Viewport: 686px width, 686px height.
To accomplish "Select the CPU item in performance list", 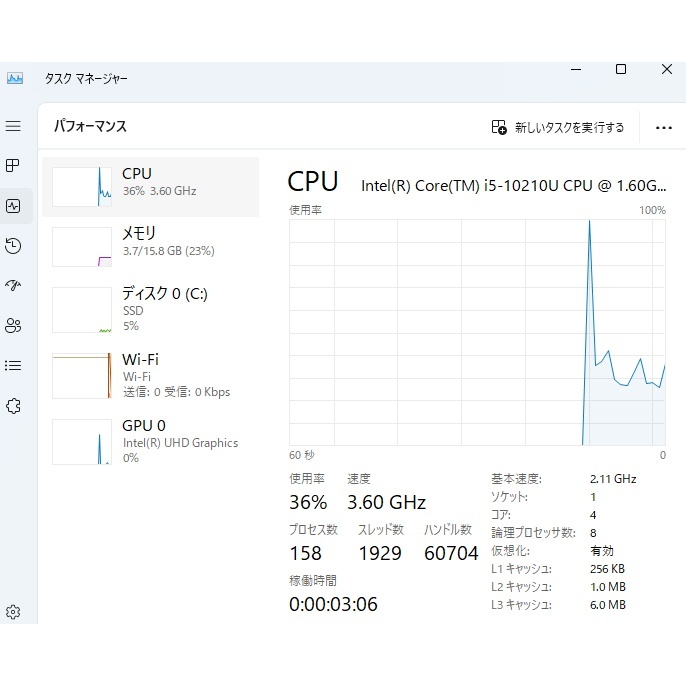I will point(150,187).
